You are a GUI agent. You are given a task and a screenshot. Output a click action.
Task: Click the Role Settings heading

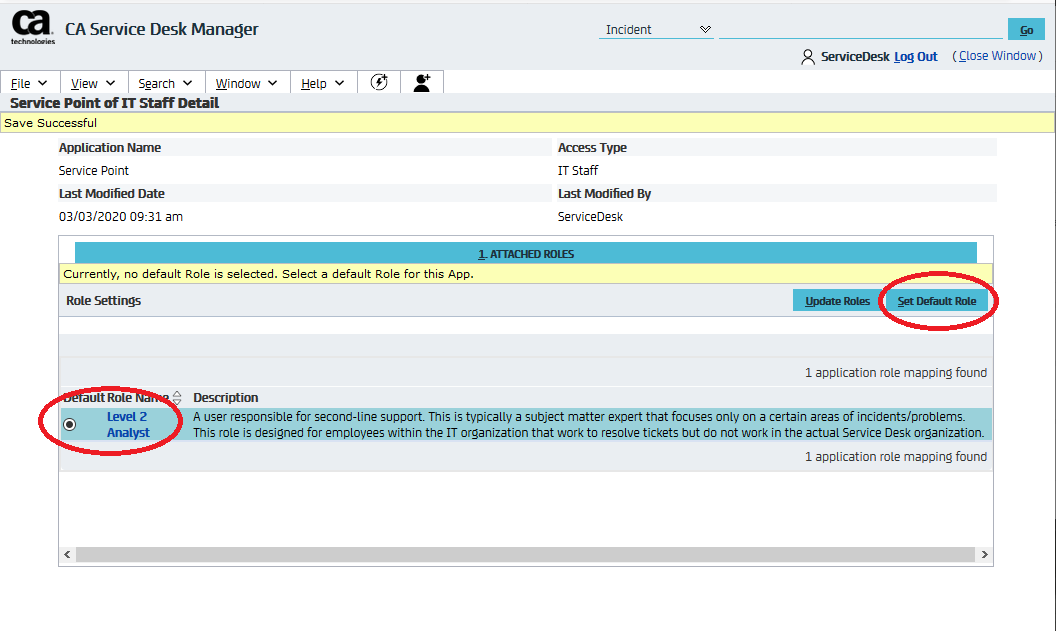104,300
